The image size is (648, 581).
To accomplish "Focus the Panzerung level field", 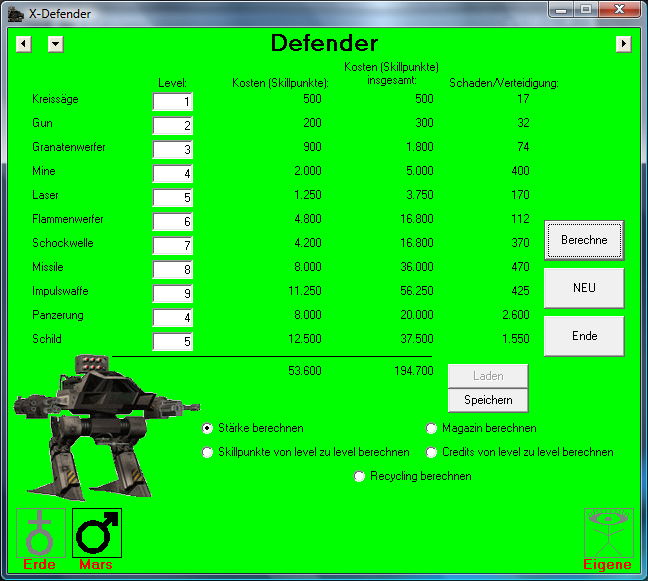I will [172, 317].
